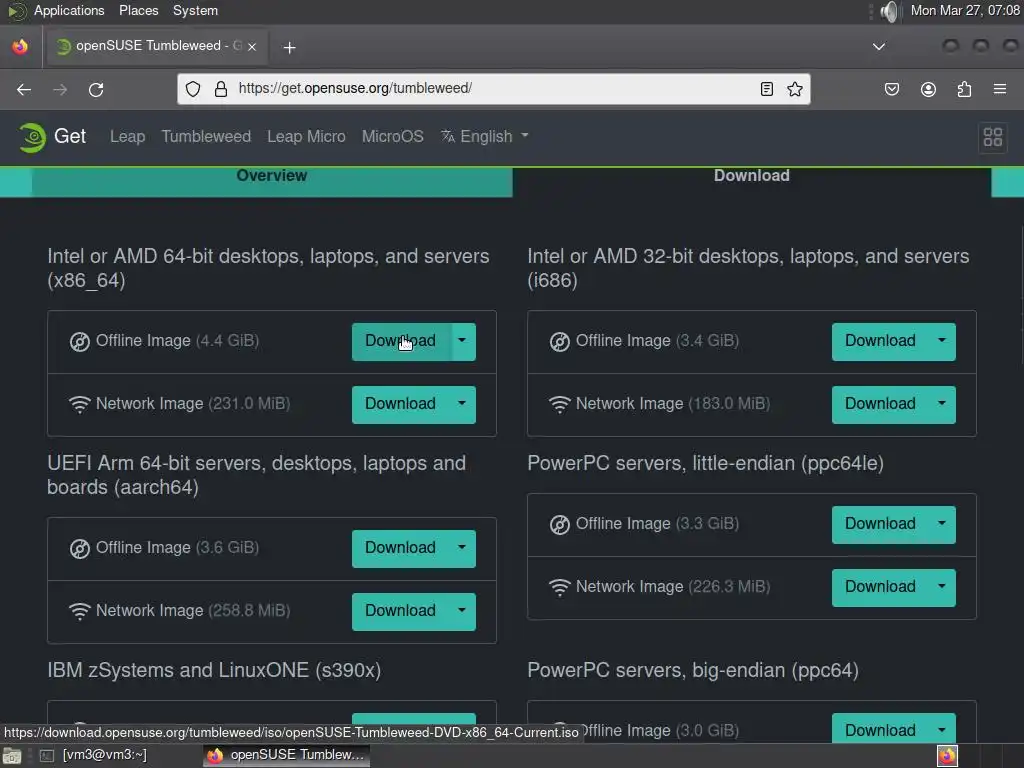Download ppc64le Network Image 226.3 MiB

click(881, 588)
